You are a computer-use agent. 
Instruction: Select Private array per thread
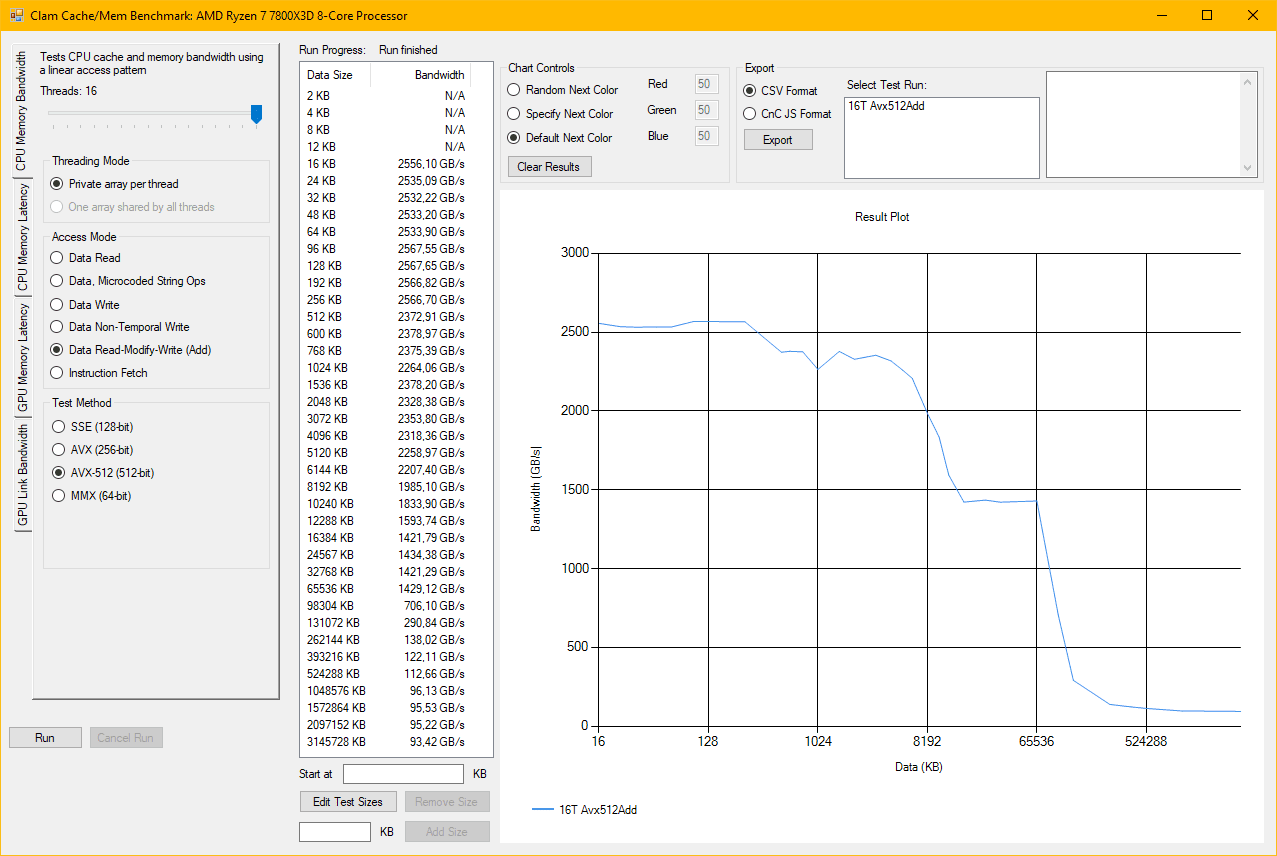pyautogui.click(x=115, y=184)
